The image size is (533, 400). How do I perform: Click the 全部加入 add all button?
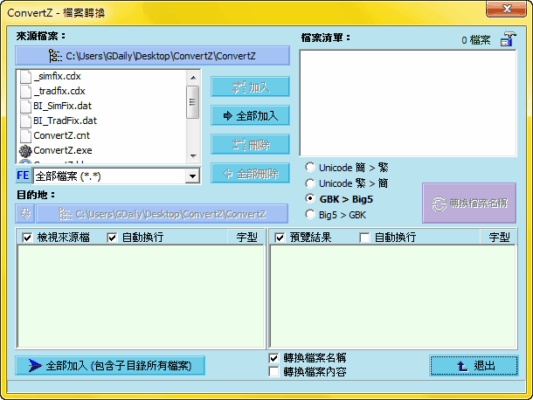(x=250, y=116)
